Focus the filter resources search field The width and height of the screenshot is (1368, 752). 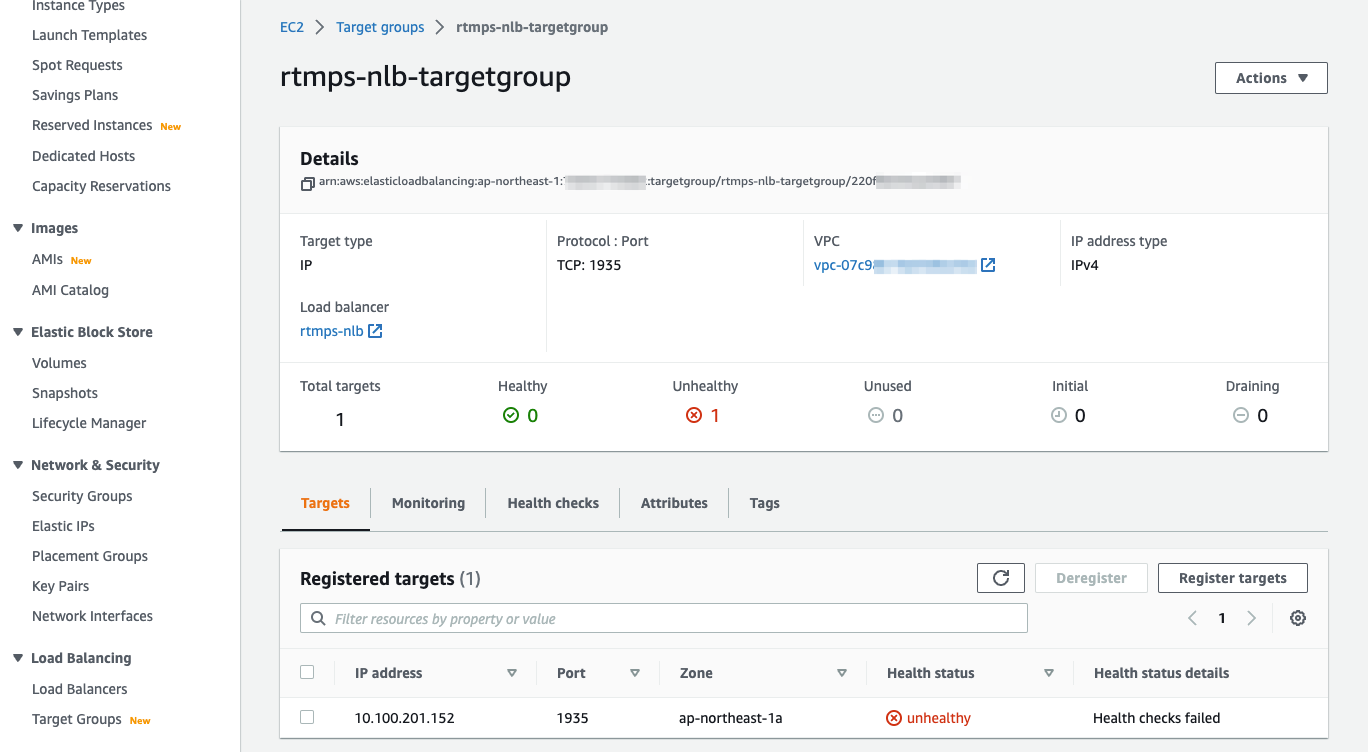click(664, 618)
